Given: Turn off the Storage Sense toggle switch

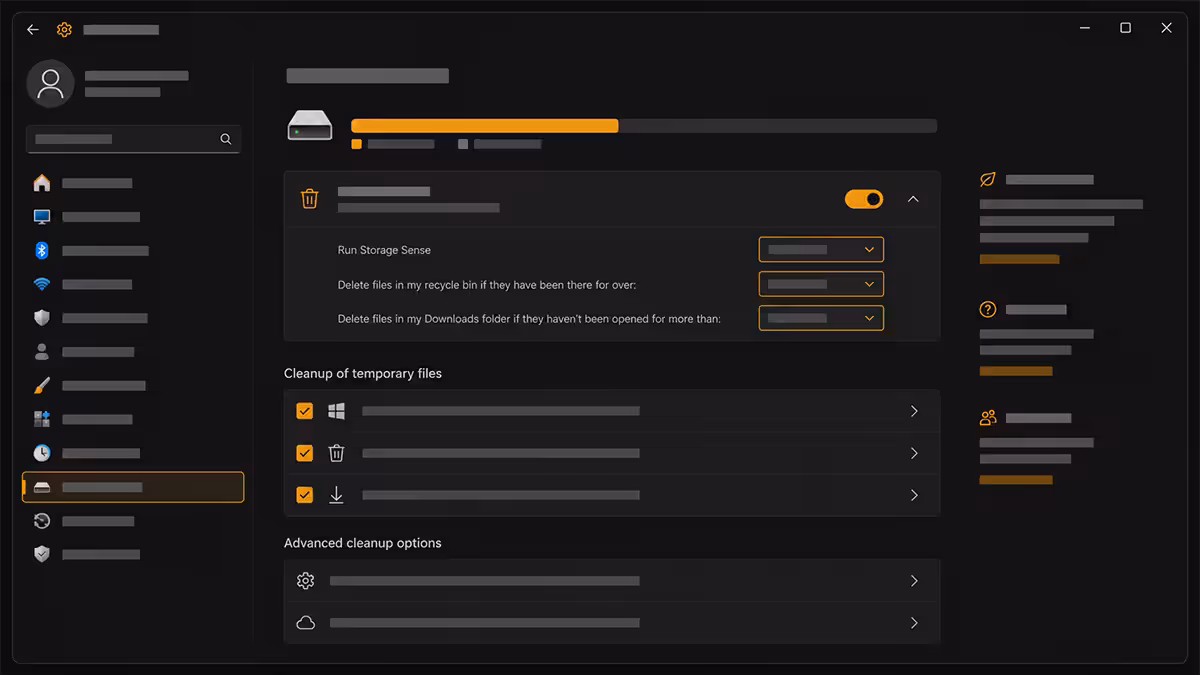Looking at the screenshot, I should click(x=864, y=199).
